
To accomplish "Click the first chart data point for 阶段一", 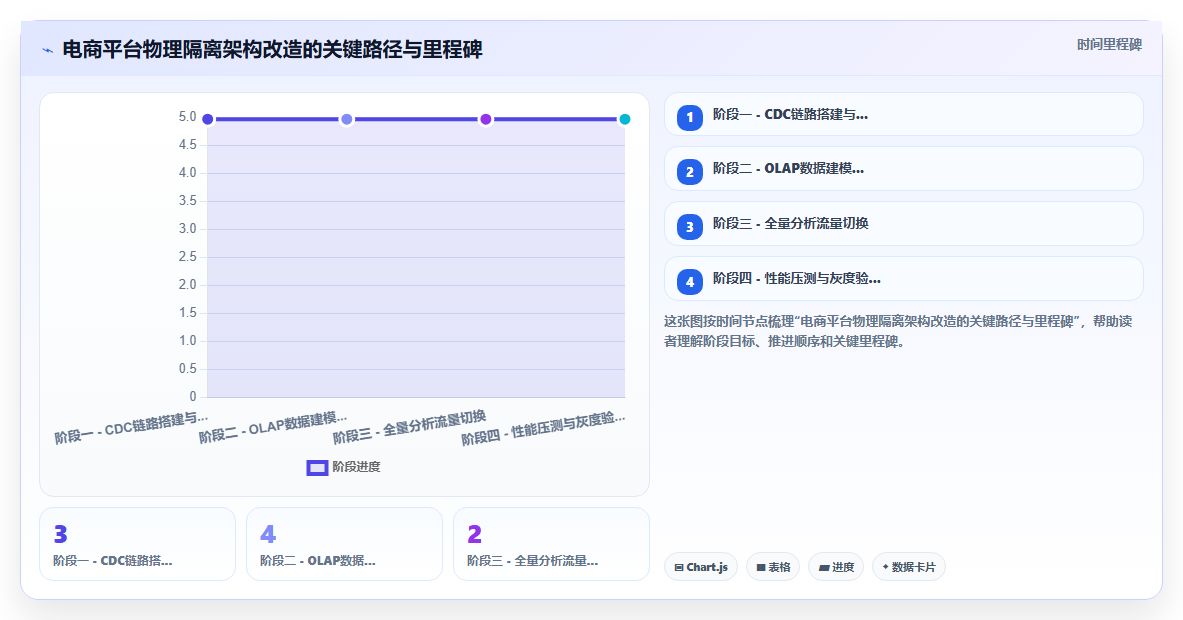I will tap(208, 119).
